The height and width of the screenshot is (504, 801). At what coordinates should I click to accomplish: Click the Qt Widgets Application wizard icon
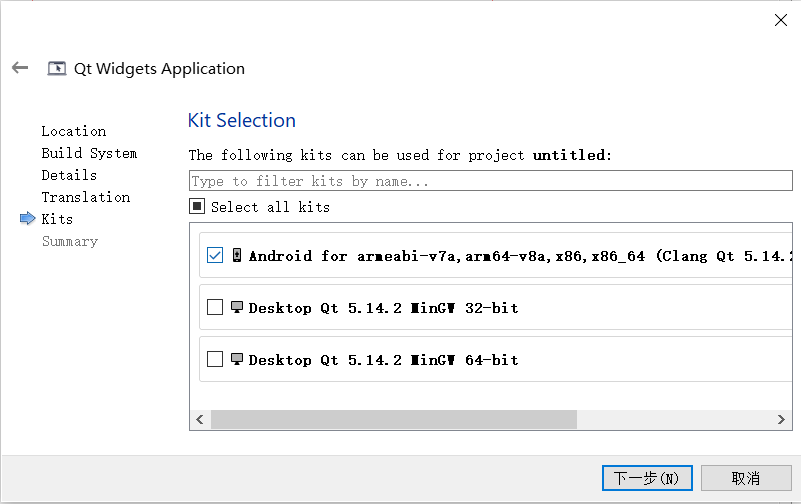tap(57, 68)
